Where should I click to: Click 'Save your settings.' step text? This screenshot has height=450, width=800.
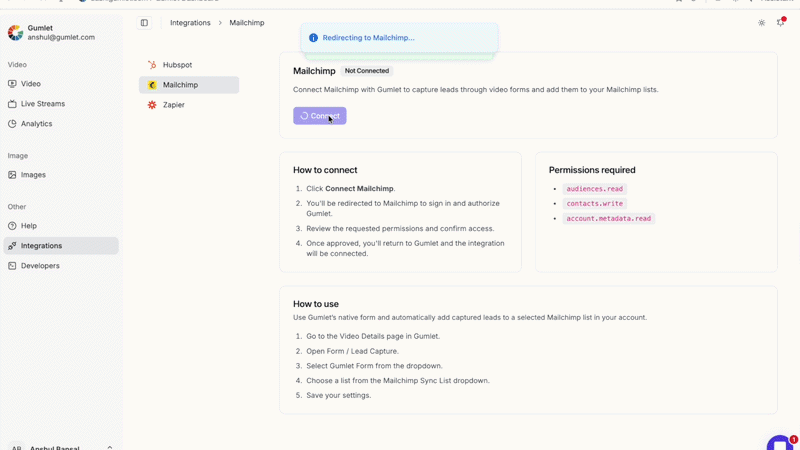[339, 395]
